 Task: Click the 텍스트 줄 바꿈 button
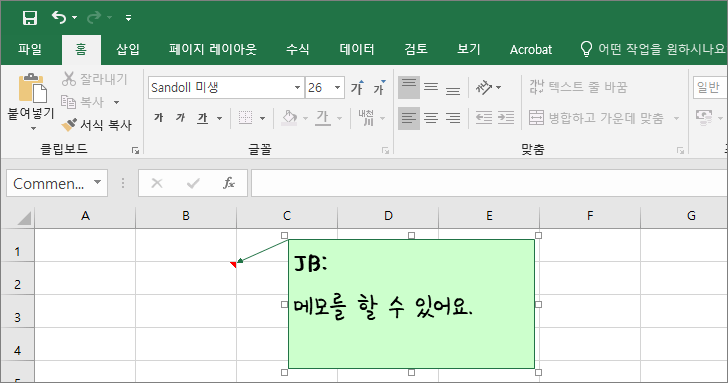[578, 87]
